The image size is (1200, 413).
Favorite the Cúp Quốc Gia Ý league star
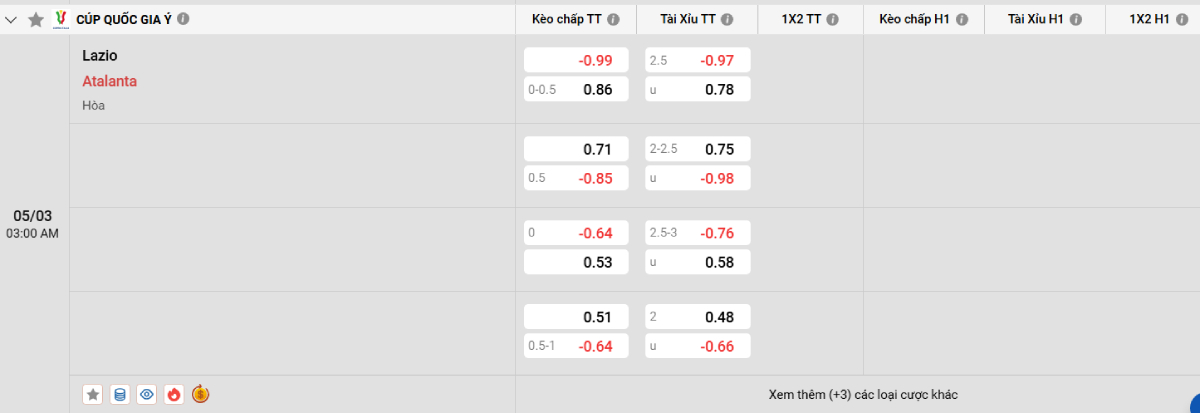coord(36,19)
